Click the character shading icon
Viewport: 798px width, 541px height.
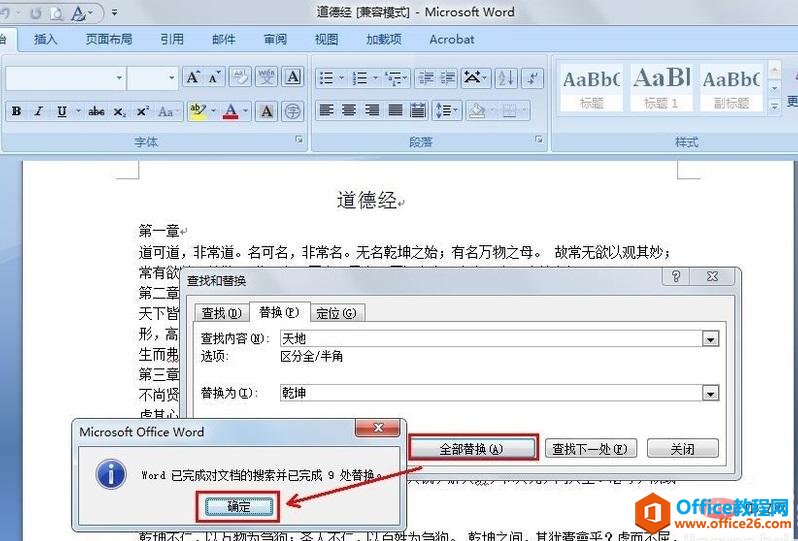(267, 111)
